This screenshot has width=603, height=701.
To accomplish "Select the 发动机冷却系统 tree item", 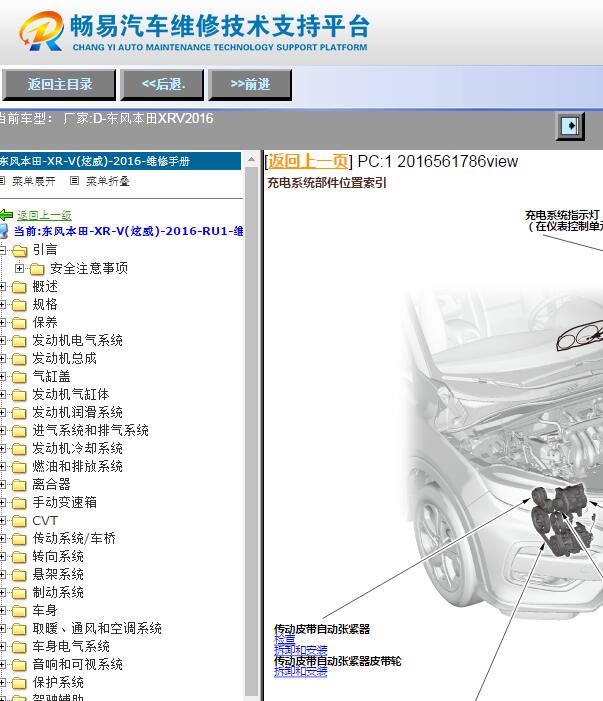I will (x=77, y=448).
